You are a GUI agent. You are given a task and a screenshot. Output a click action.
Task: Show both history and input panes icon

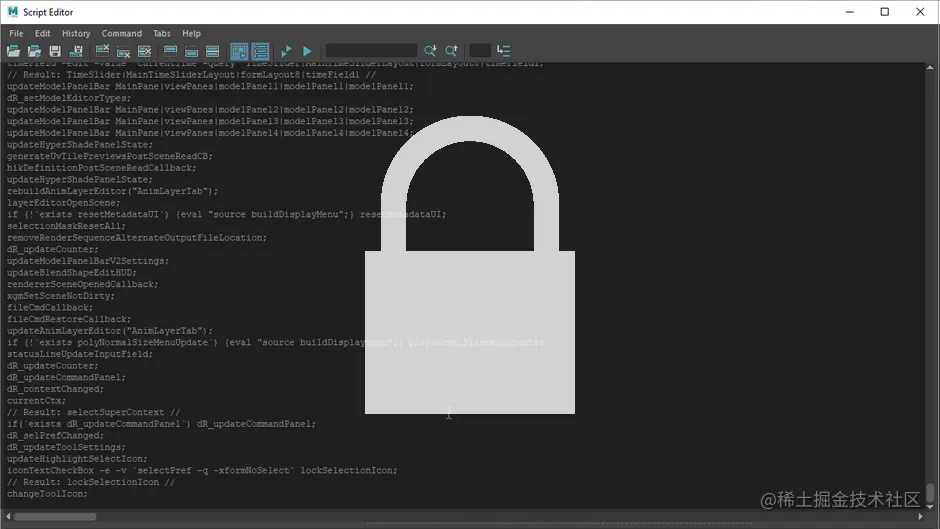(212, 51)
